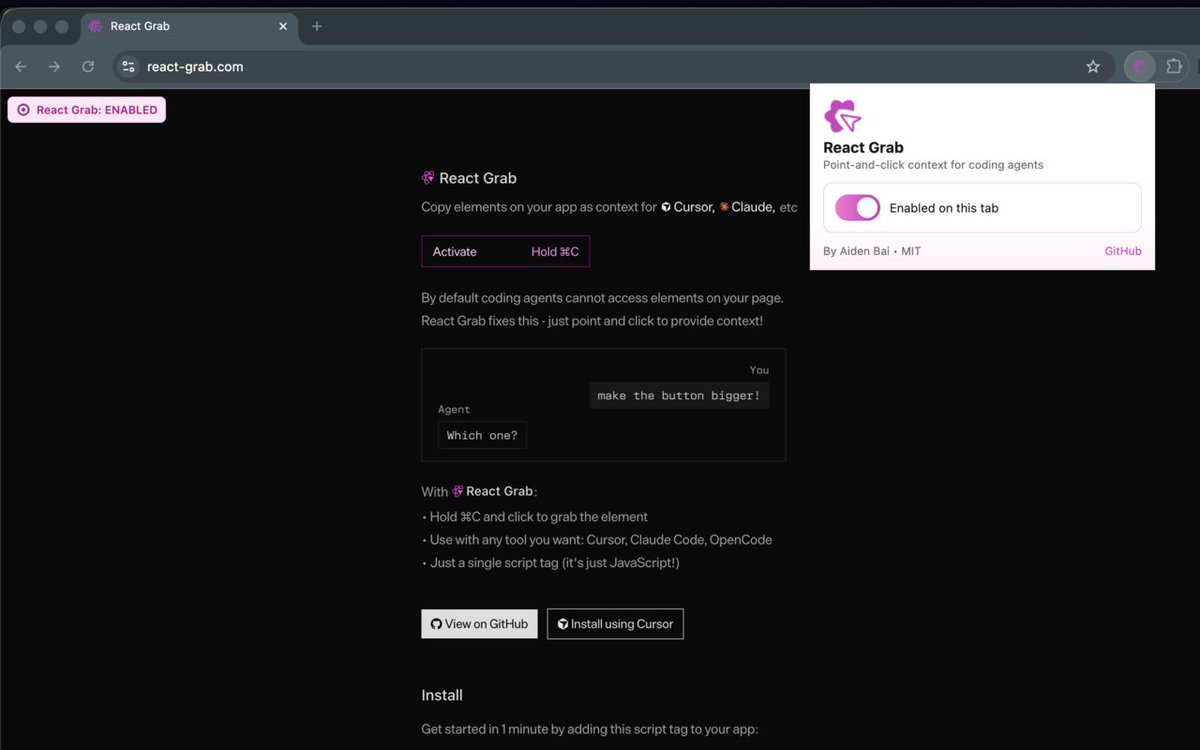Click the React Grab extension toolbar icon

click(x=1139, y=67)
